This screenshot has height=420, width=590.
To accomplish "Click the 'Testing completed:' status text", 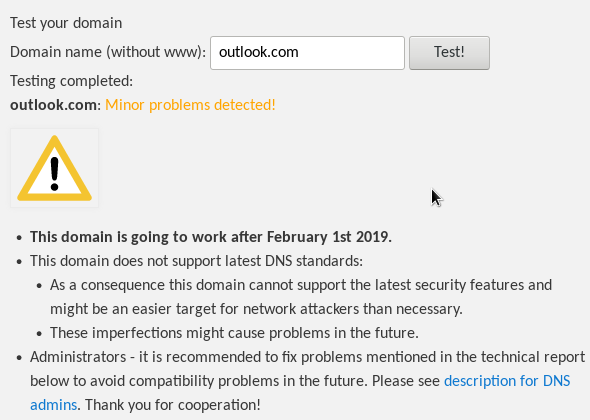I will (x=71, y=81).
